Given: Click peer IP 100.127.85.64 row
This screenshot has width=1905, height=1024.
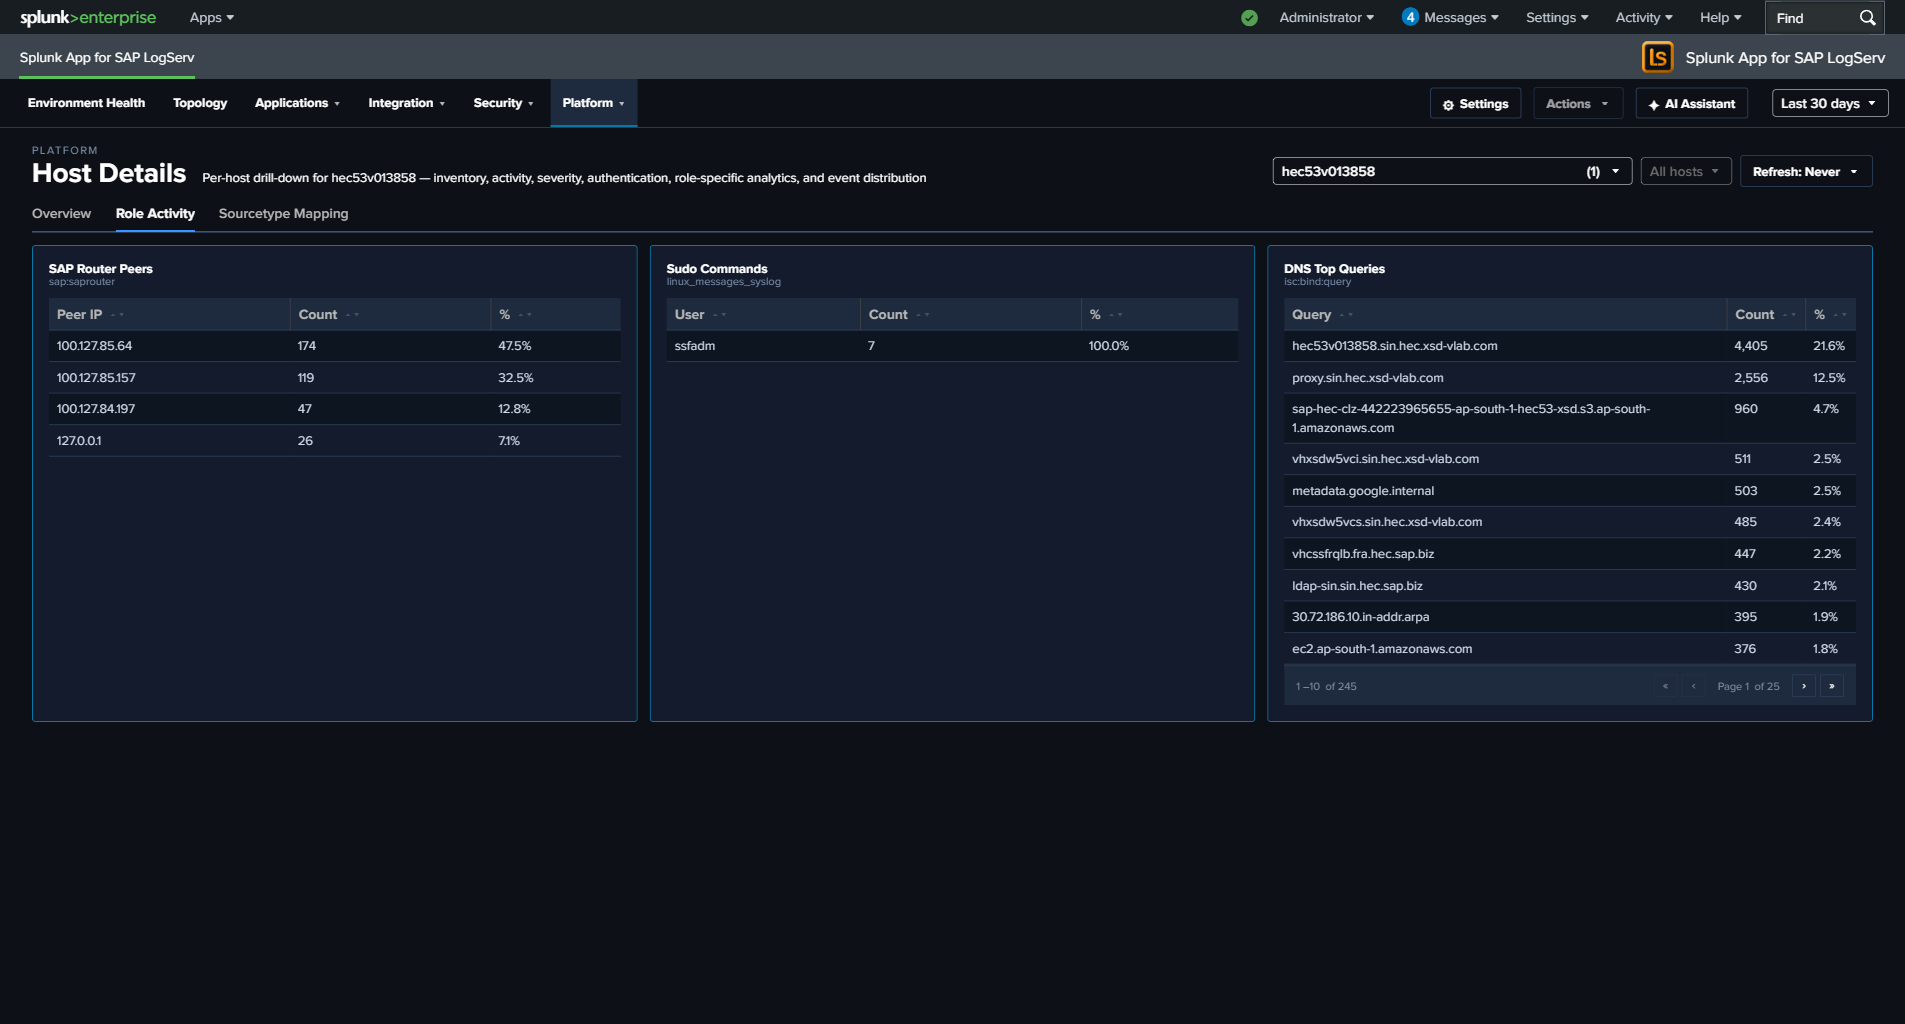Looking at the screenshot, I should click(x=334, y=346).
